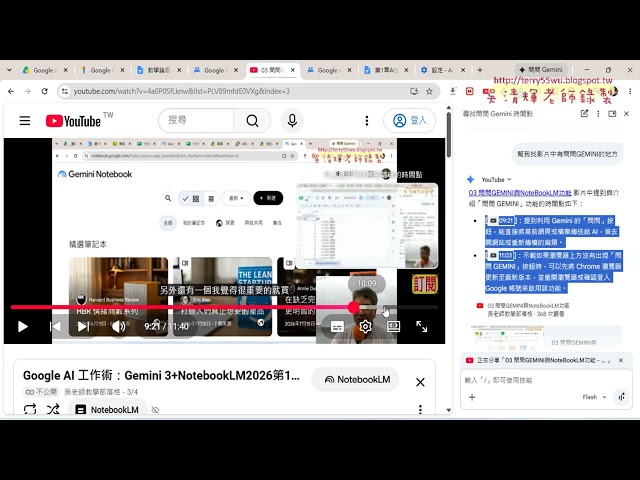Expand the tab search chevron
The image size is (640, 480).
coord(9,70)
